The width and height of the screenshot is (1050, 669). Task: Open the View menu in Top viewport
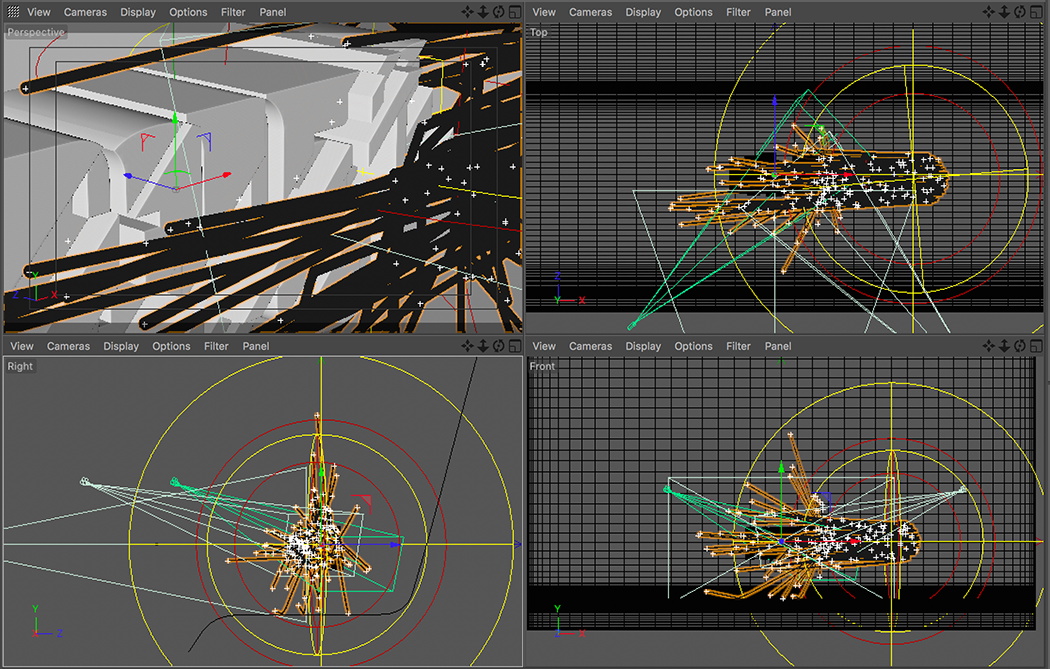click(x=544, y=12)
